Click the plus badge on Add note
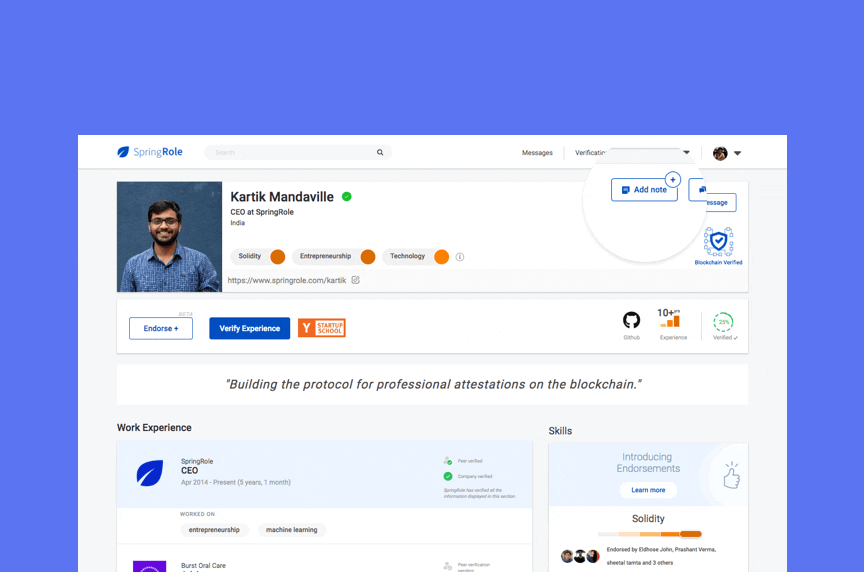The image size is (864, 572). coord(673,180)
